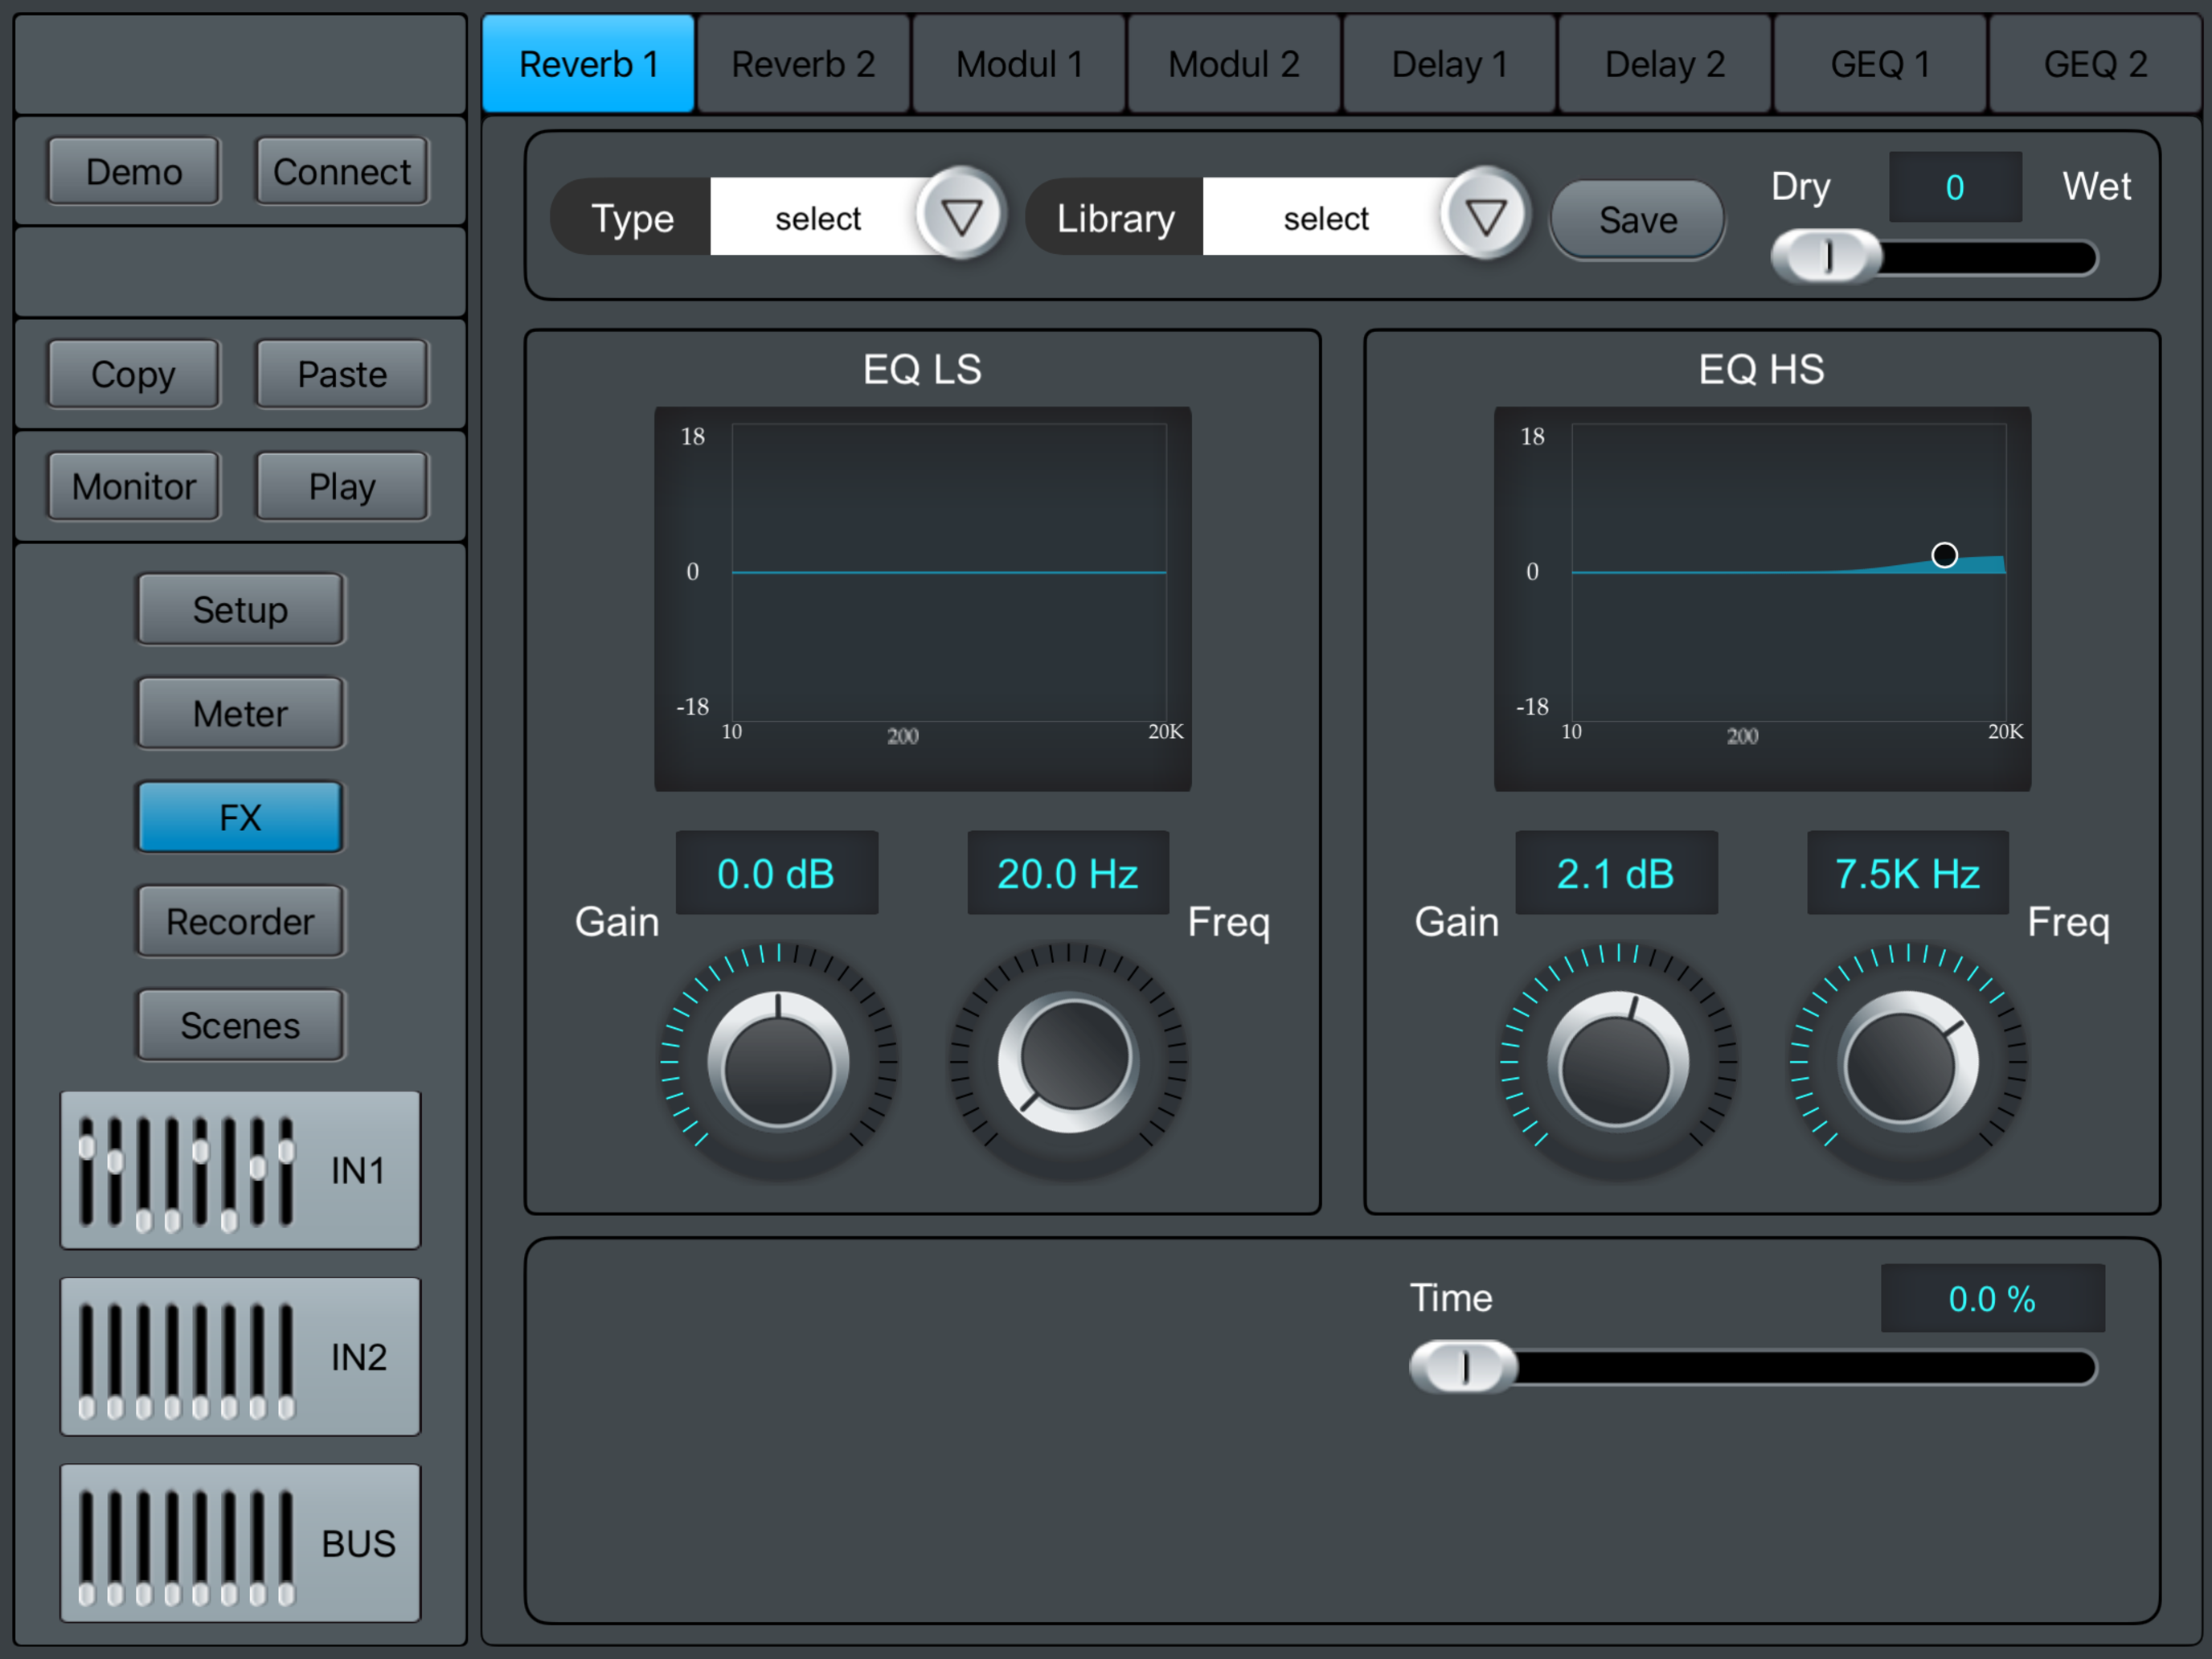Expand the Type dropdown arrow

(x=962, y=215)
